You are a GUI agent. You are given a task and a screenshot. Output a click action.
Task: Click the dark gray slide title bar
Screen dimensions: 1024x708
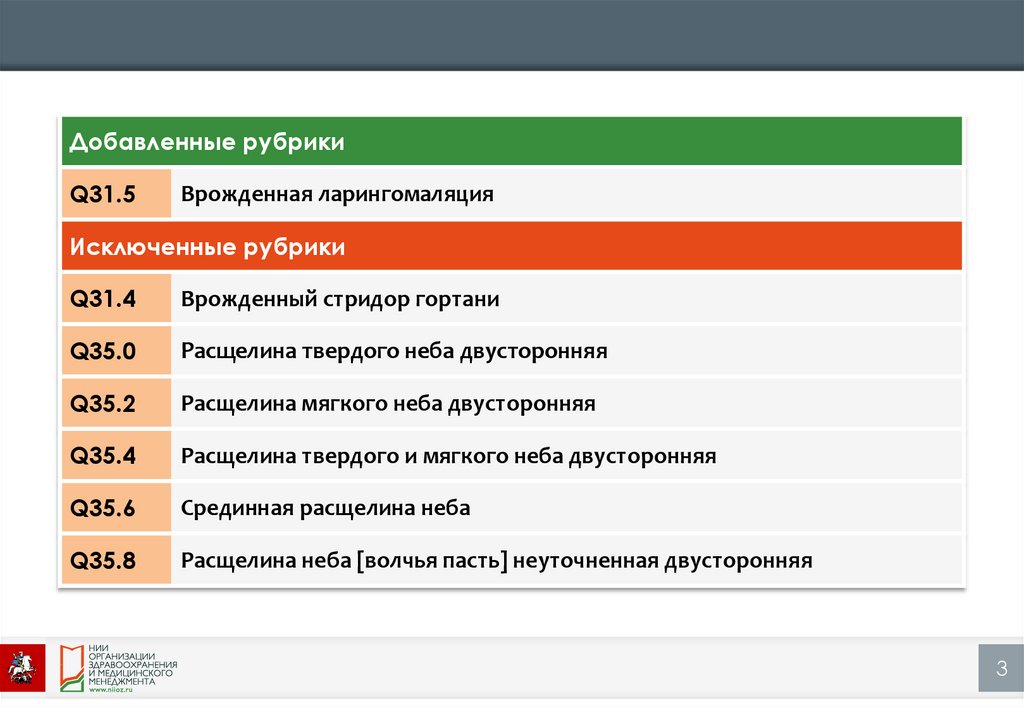pos(511,35)
